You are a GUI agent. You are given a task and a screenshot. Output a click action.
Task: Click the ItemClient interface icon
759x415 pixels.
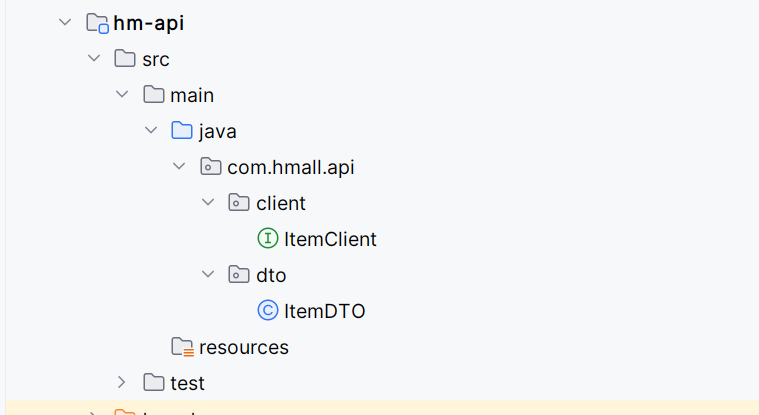(x=267, y=239)
